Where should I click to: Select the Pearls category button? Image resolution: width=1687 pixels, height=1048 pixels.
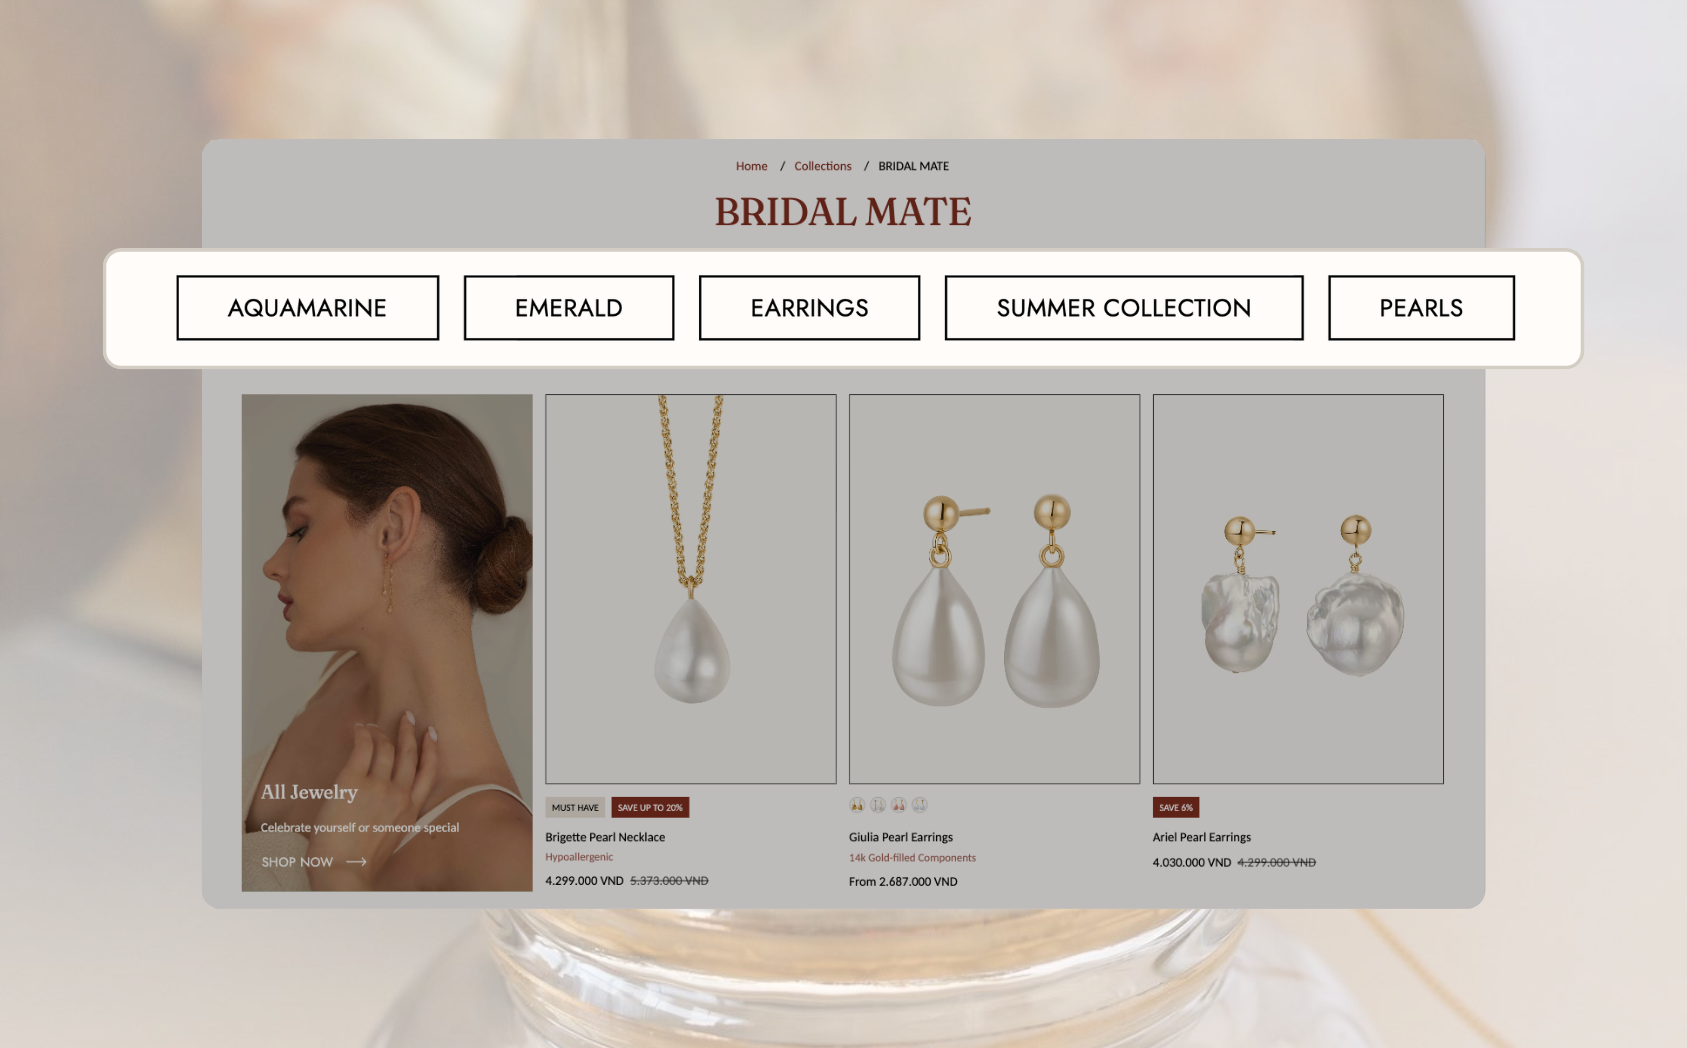click(x=1421, y=308)
